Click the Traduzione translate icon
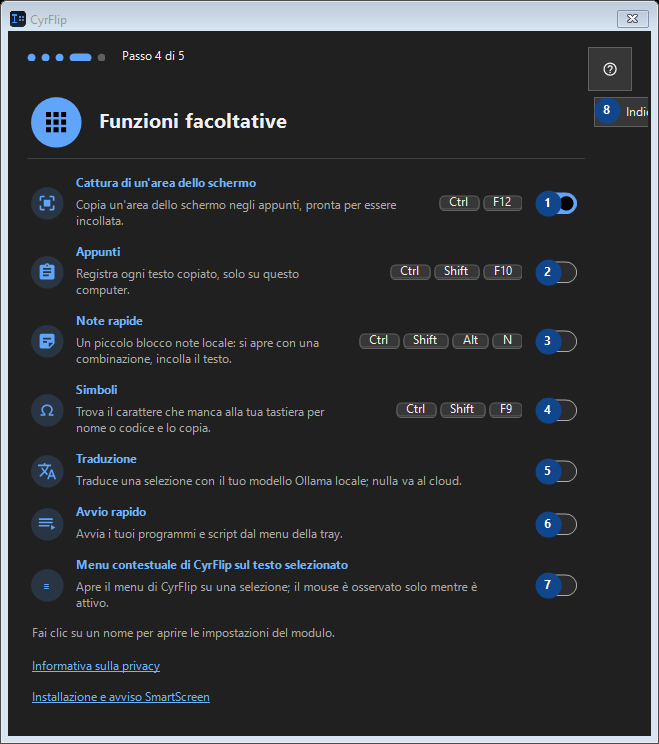 pos(47,471)
